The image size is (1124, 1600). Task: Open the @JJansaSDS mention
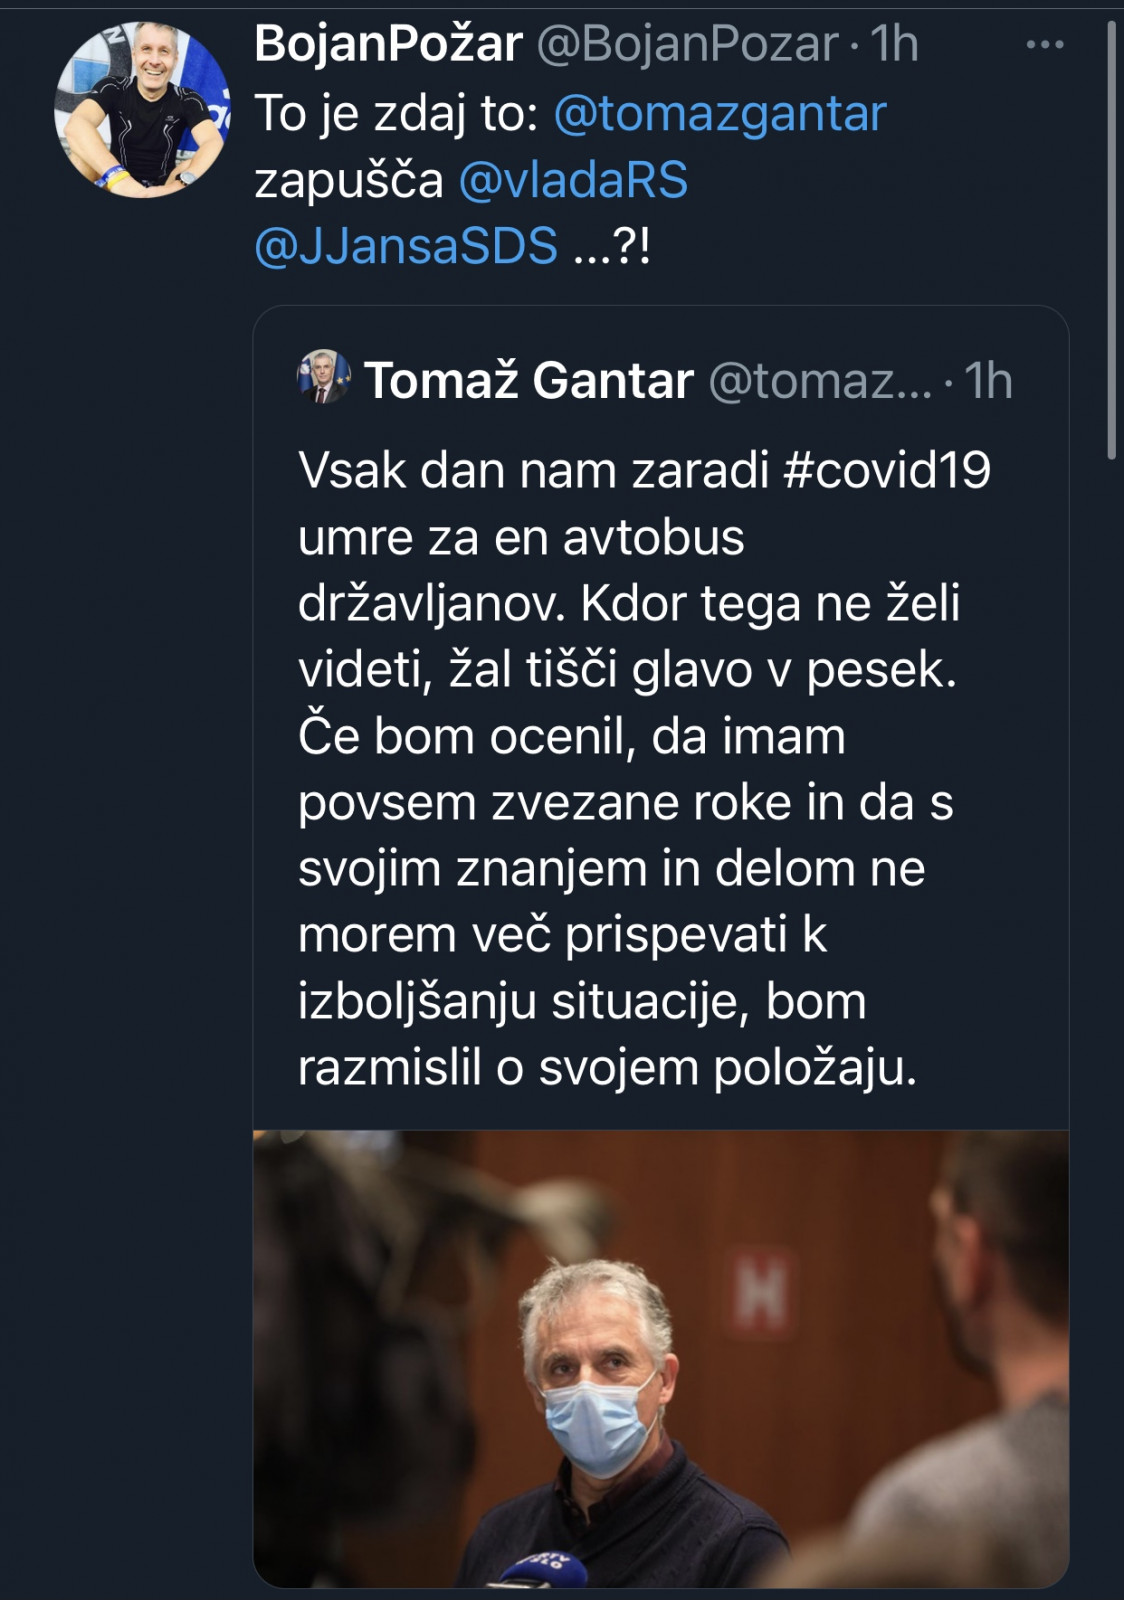click(406, 246)
